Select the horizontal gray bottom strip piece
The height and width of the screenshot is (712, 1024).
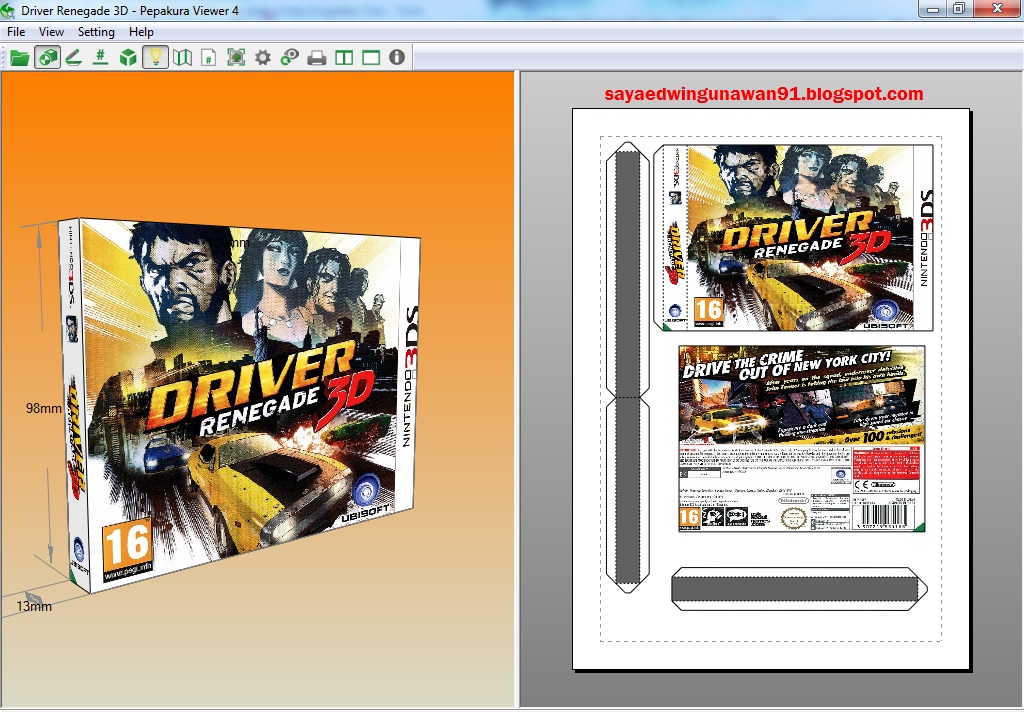tap(799, 589)
